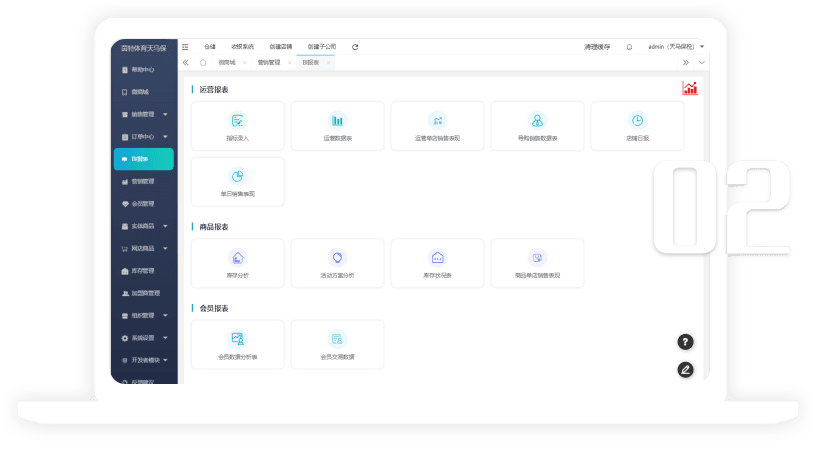Select 会员管理 in the sidebar
This screenshot has height=453, width=831.
(x=143, y=204)
